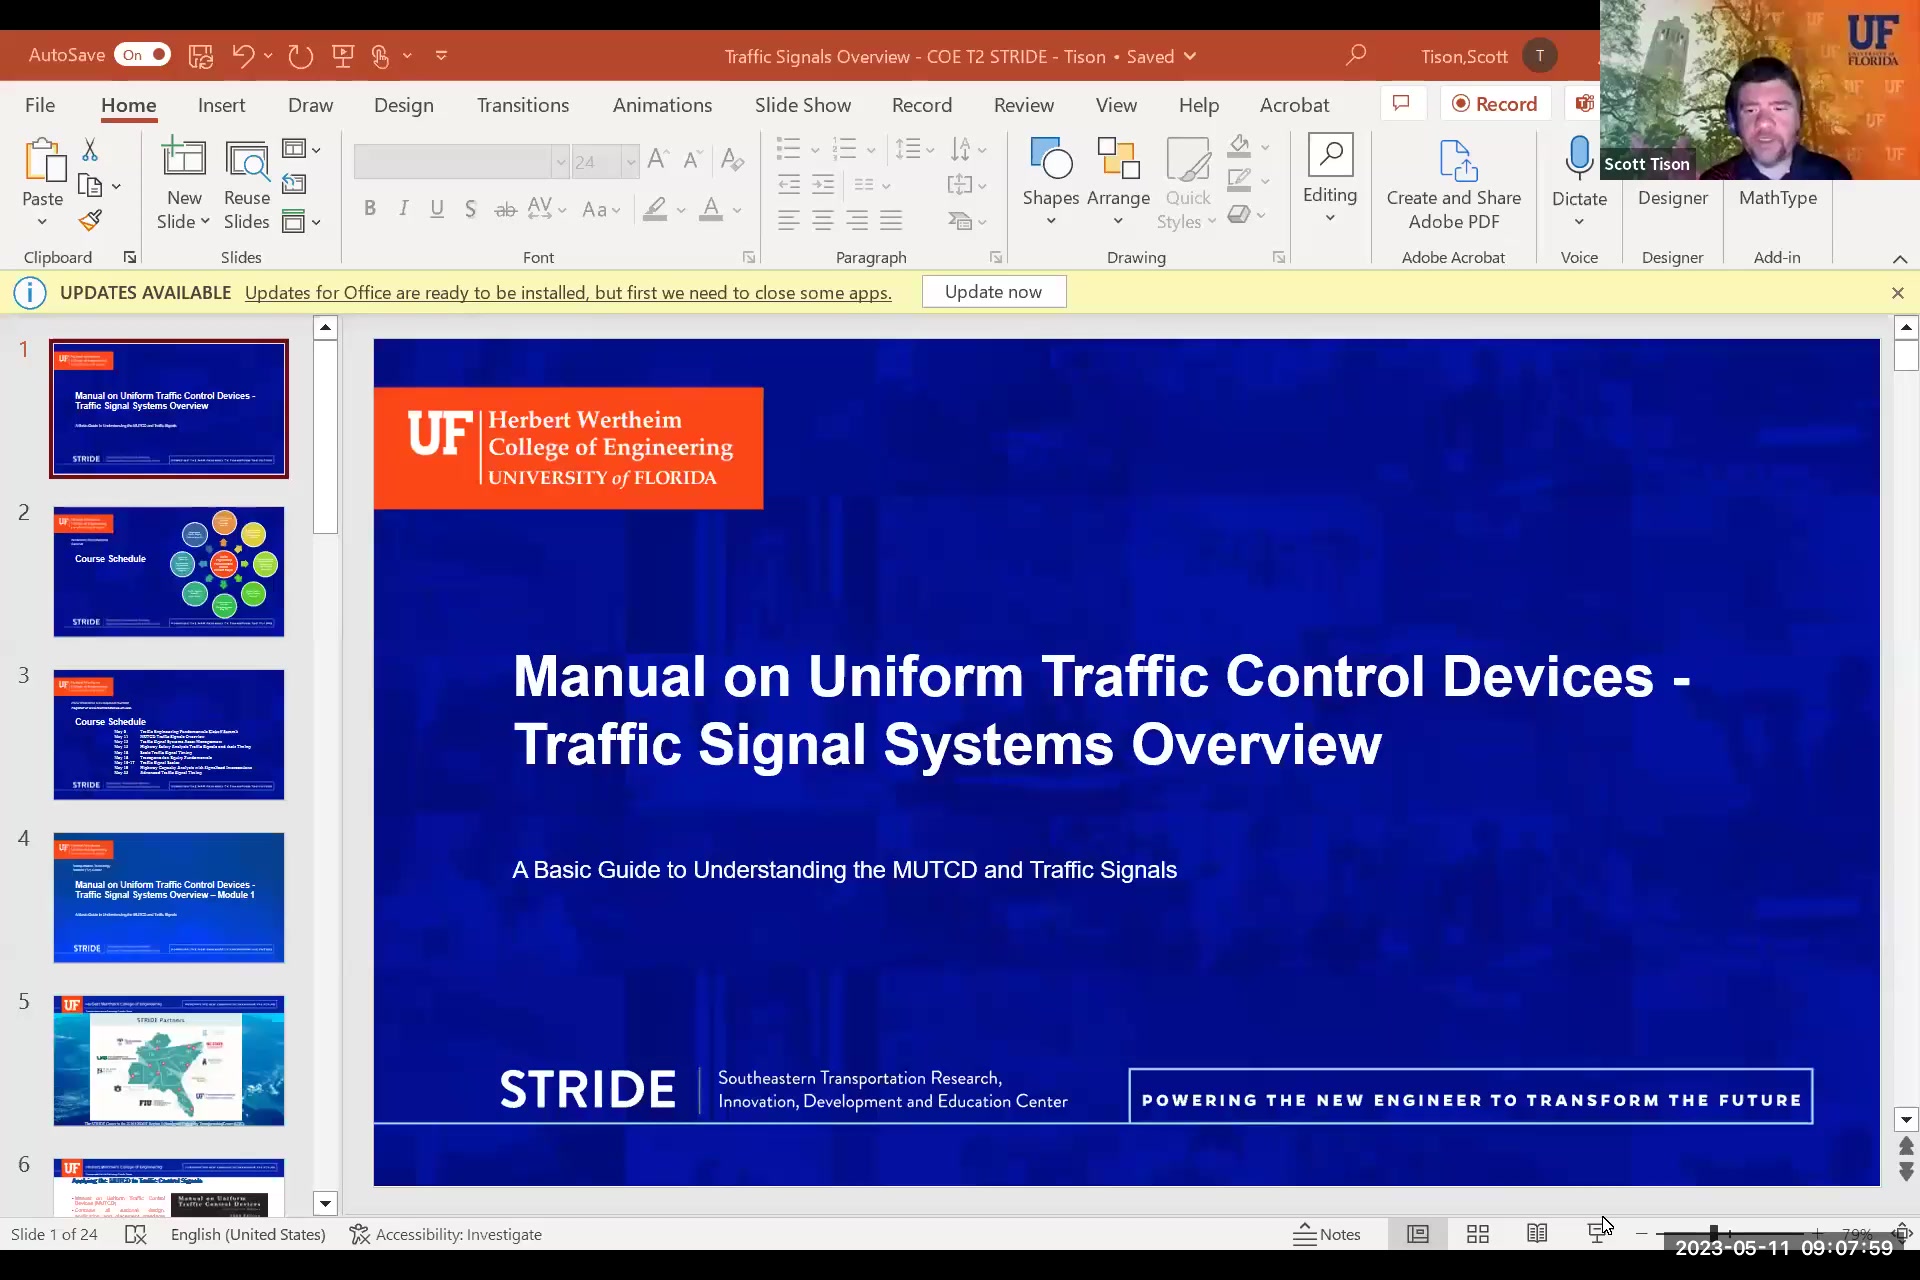The height and width of the screenshot is (1280, 1920).
Task: Click the Update now button
Action: [993, 291]
